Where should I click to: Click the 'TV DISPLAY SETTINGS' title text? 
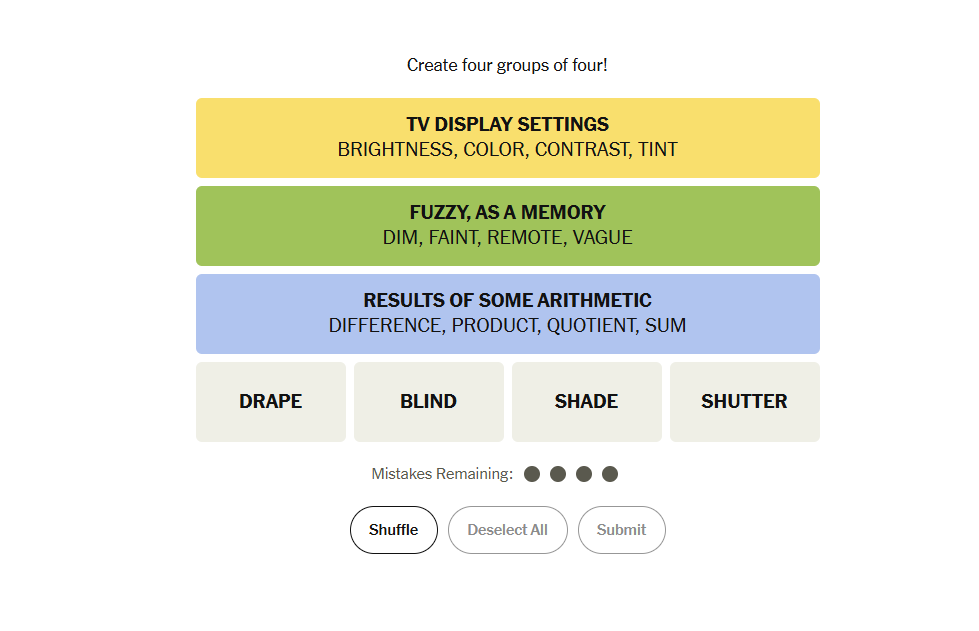point(508,124)
